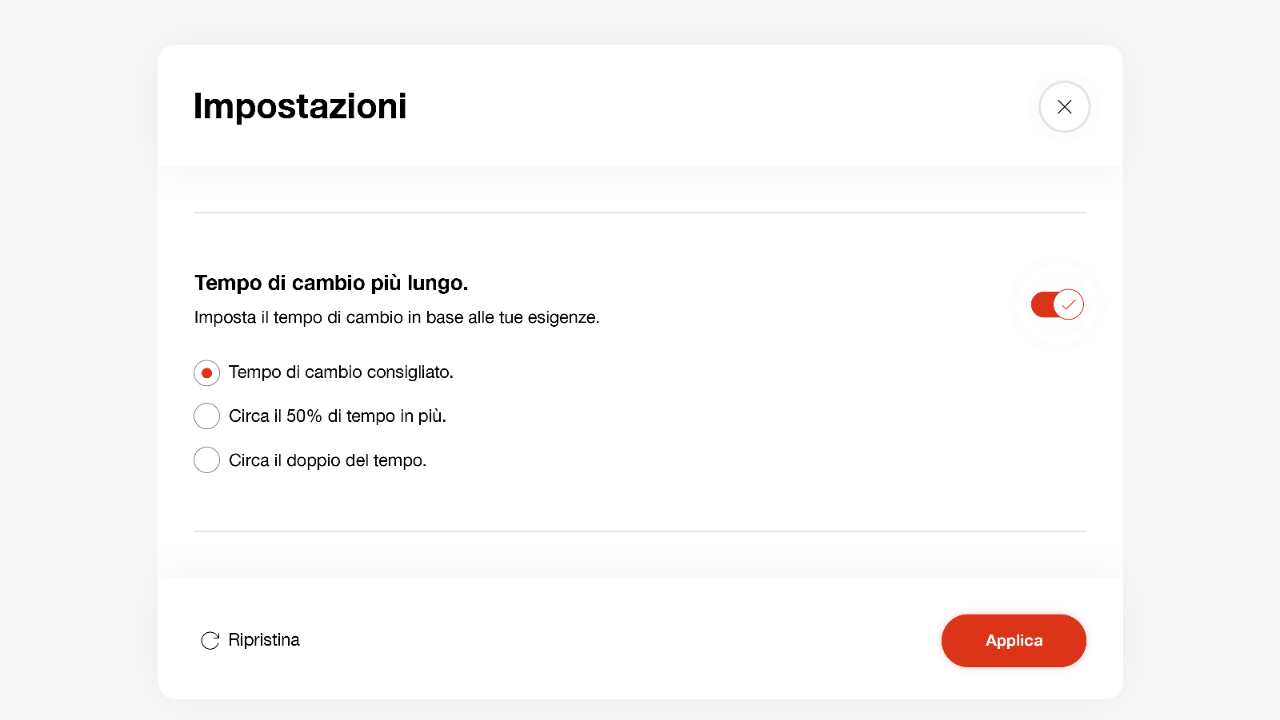This screenshot has width=1280, height=720.
Task: Click the Ripristina text link
Action: coord(264,640)
